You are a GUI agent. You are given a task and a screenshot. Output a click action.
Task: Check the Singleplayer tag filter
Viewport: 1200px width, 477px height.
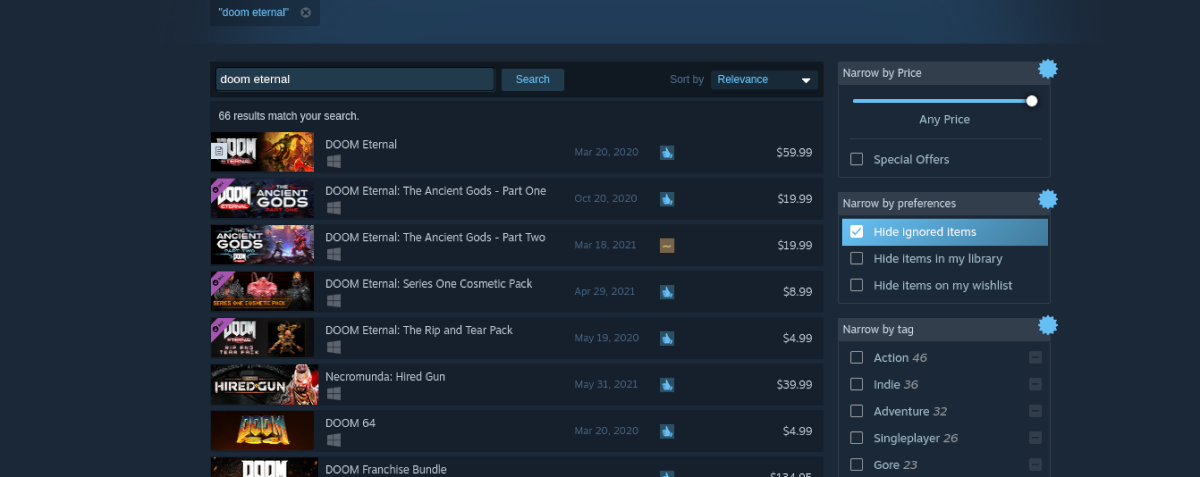[856, 438]
